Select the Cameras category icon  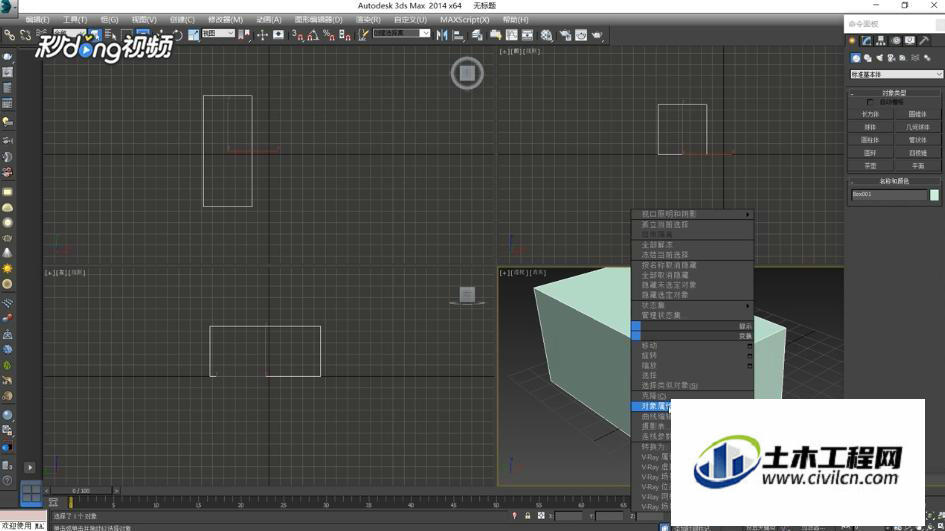[891, 58]
